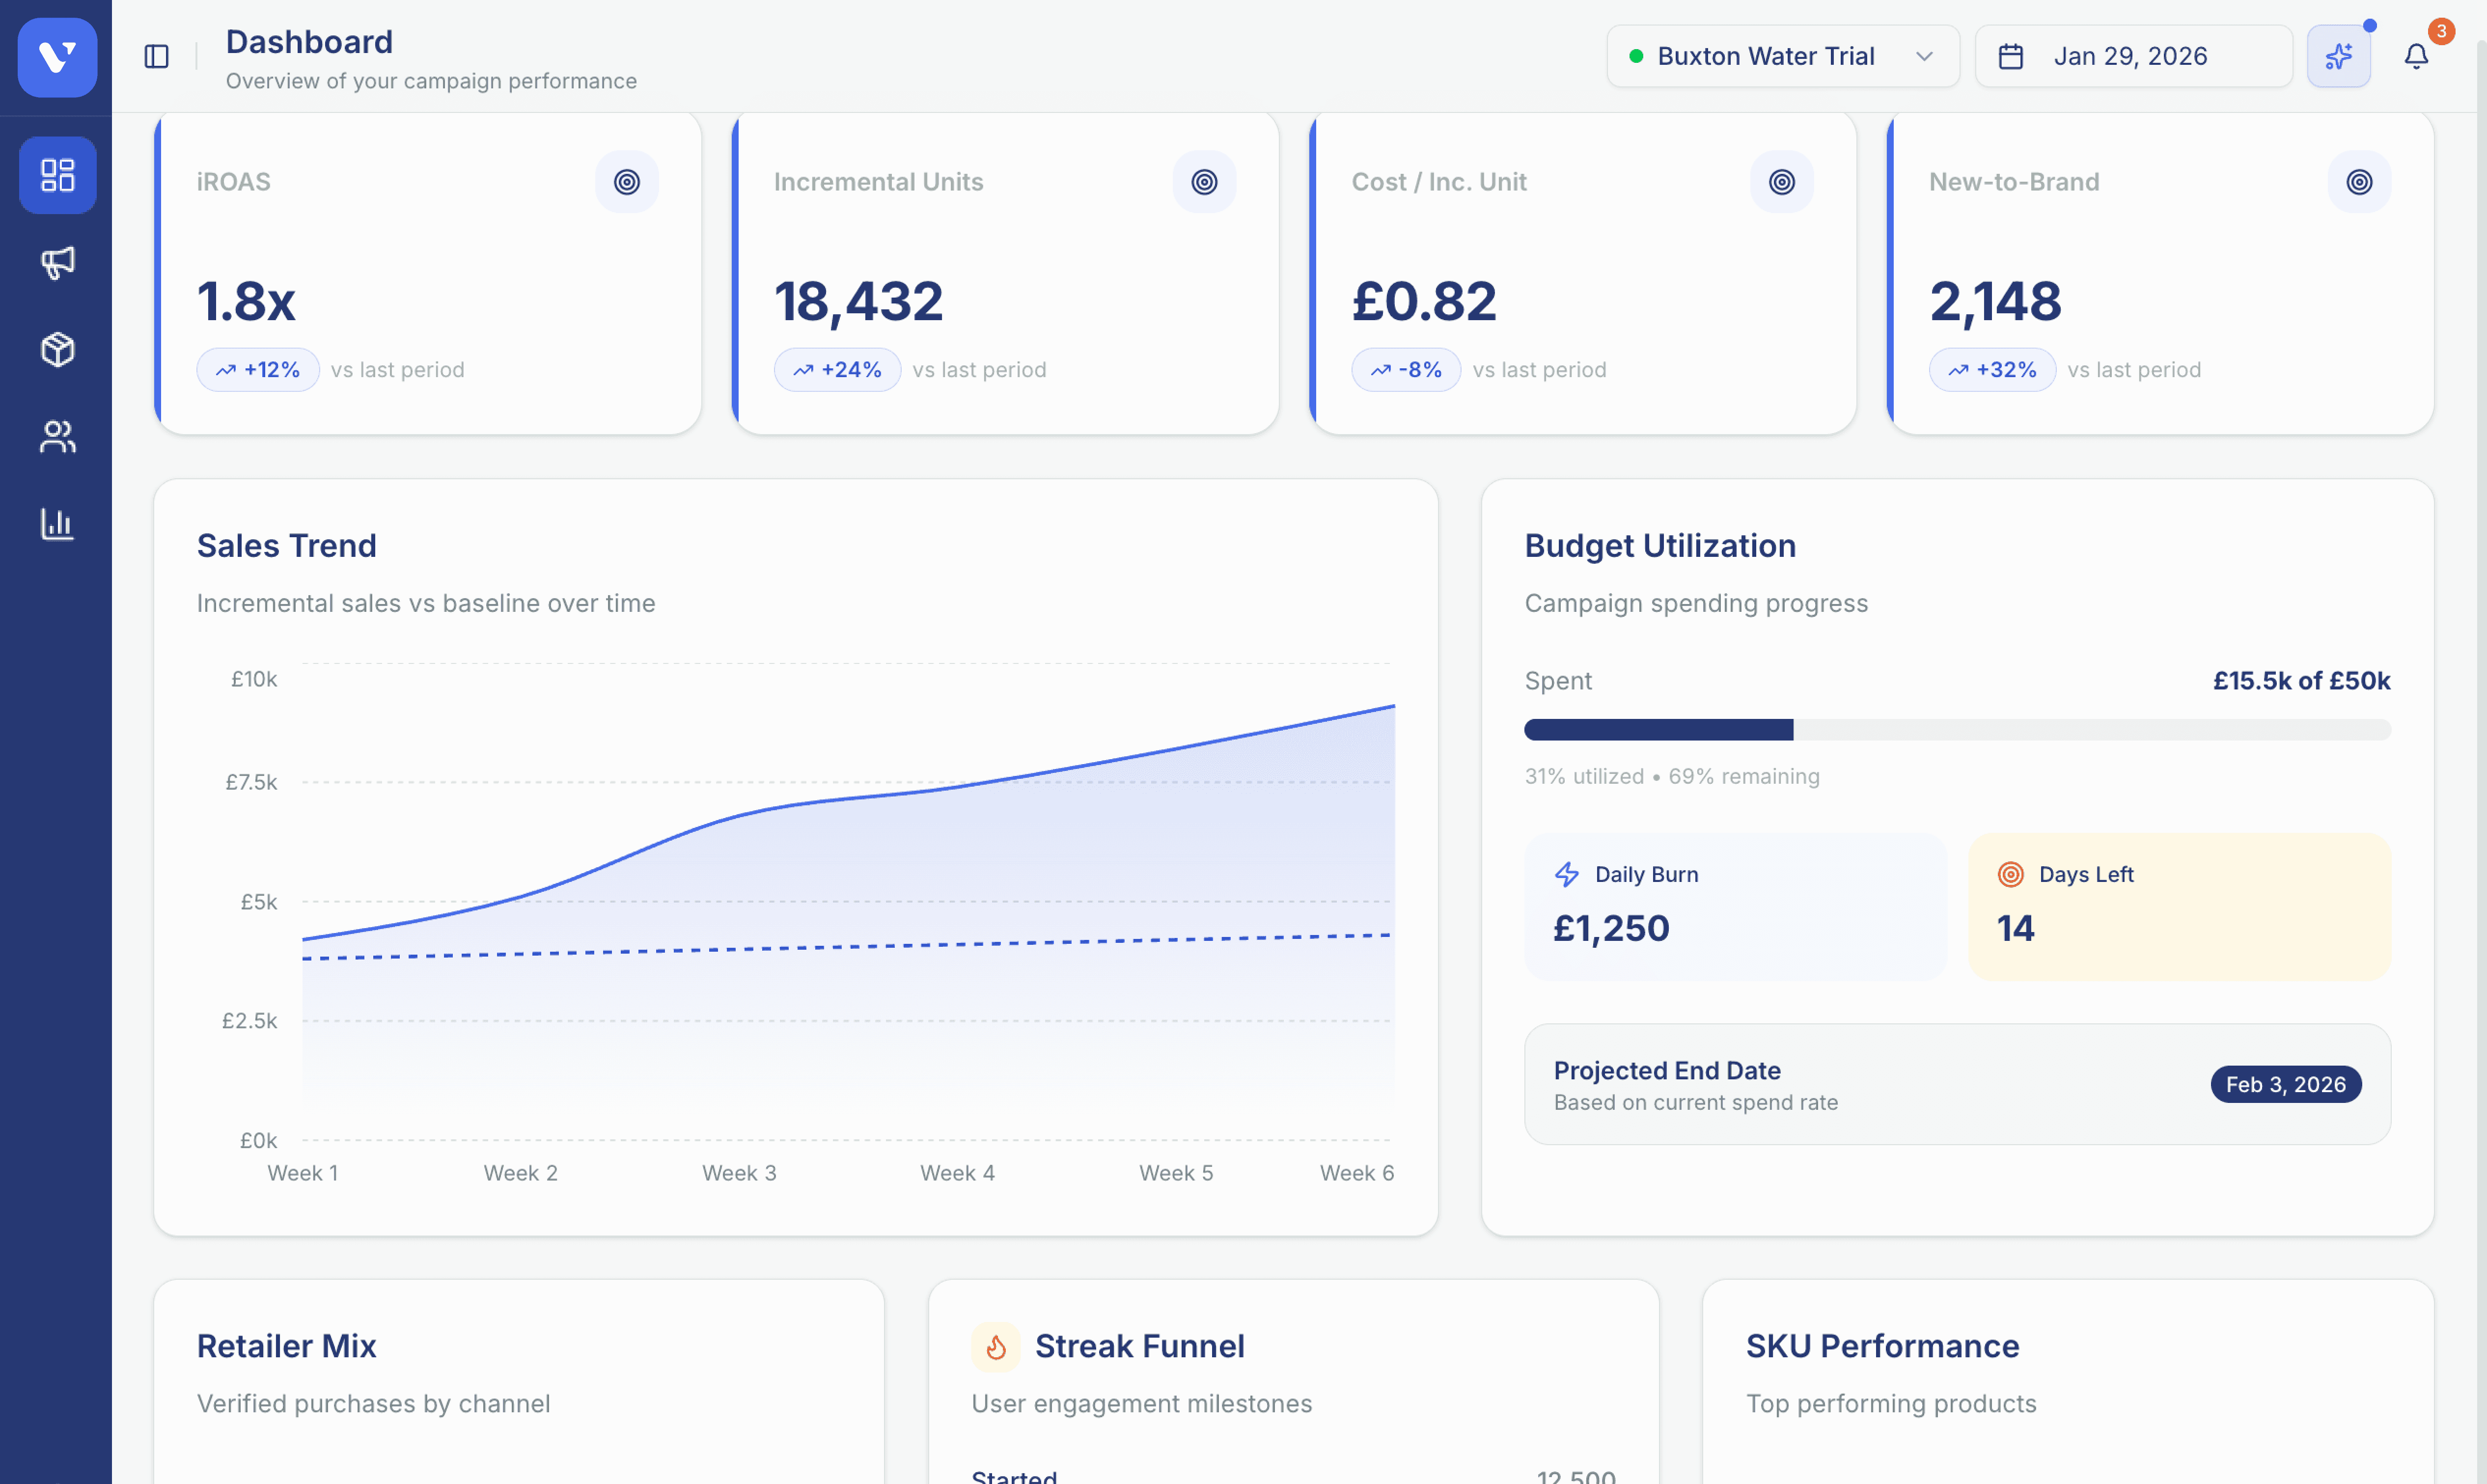Click the lightning icon next to Daily Burn
This screenshot has width=2487, height=1484.
click(x=1566, y=873)
